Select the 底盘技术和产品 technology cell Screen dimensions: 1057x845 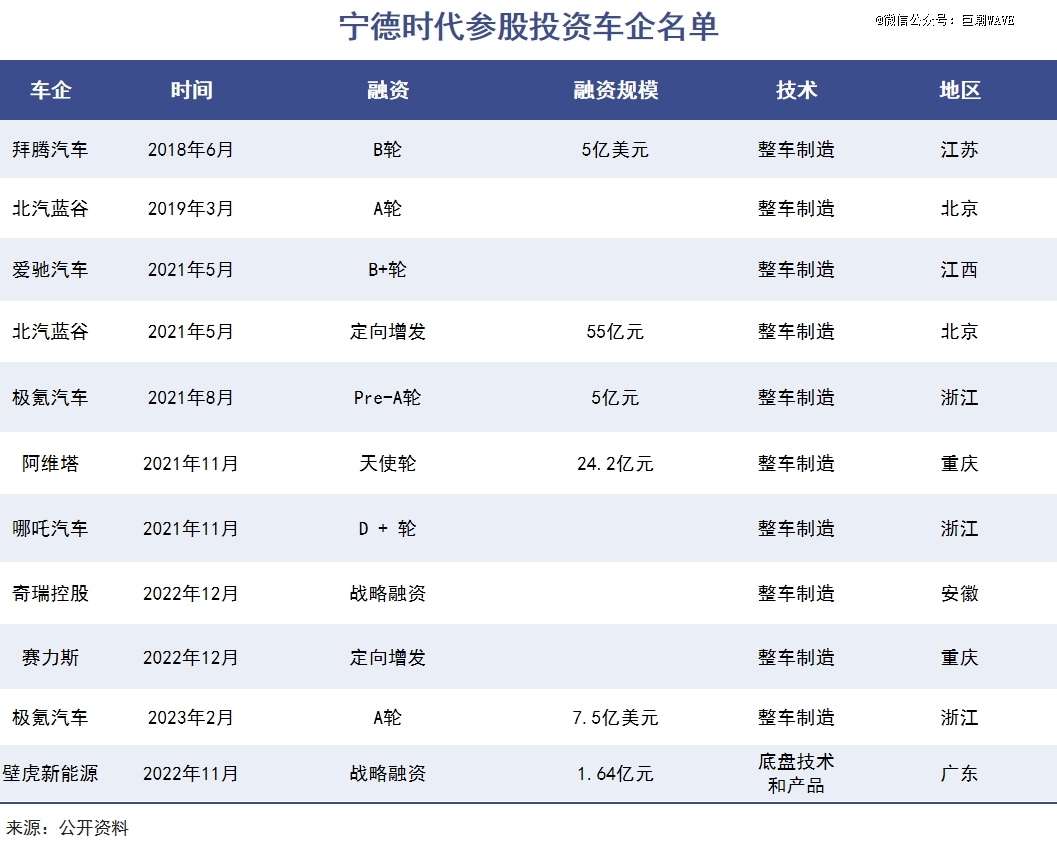tap(796, 773)
